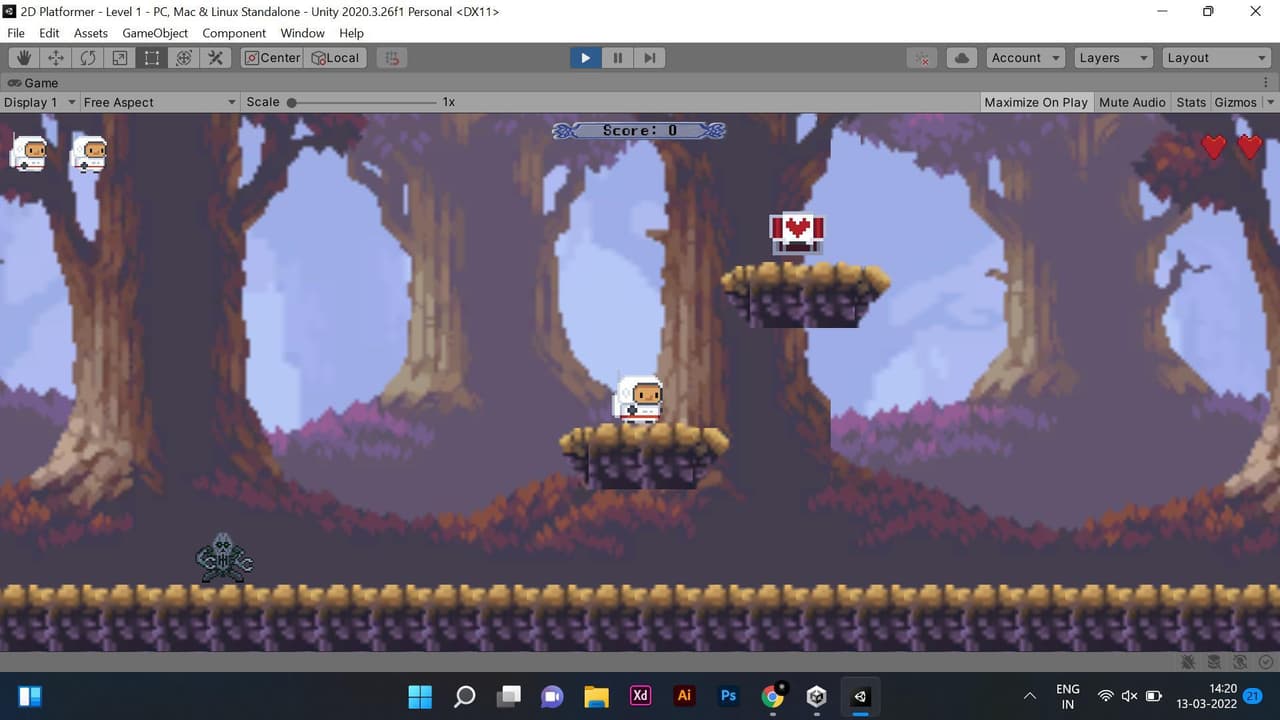Toggle pivot mode Center button
The width and height of the screenshot is (1280, 720).
coord(272,58)
